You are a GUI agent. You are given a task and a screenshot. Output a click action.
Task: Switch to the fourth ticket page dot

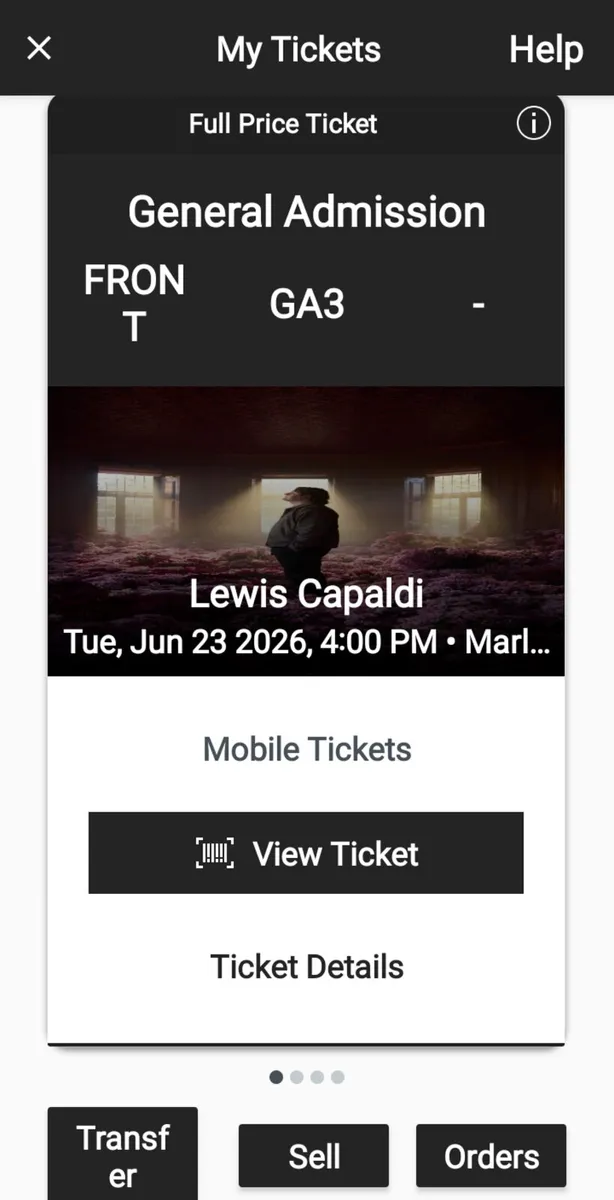coord(338,1077)
